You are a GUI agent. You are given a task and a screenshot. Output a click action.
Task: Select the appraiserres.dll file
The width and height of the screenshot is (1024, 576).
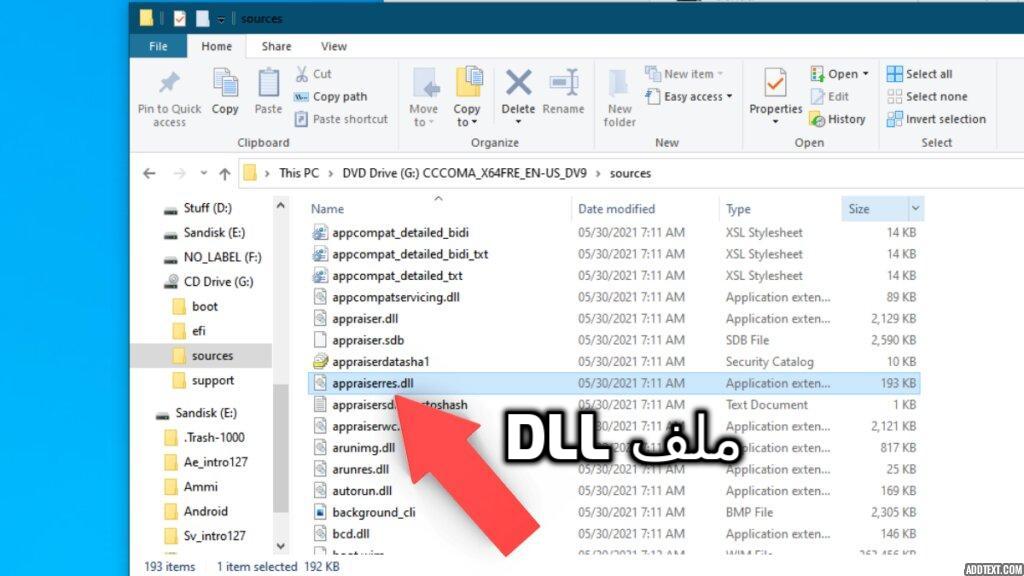click(614, 383)
